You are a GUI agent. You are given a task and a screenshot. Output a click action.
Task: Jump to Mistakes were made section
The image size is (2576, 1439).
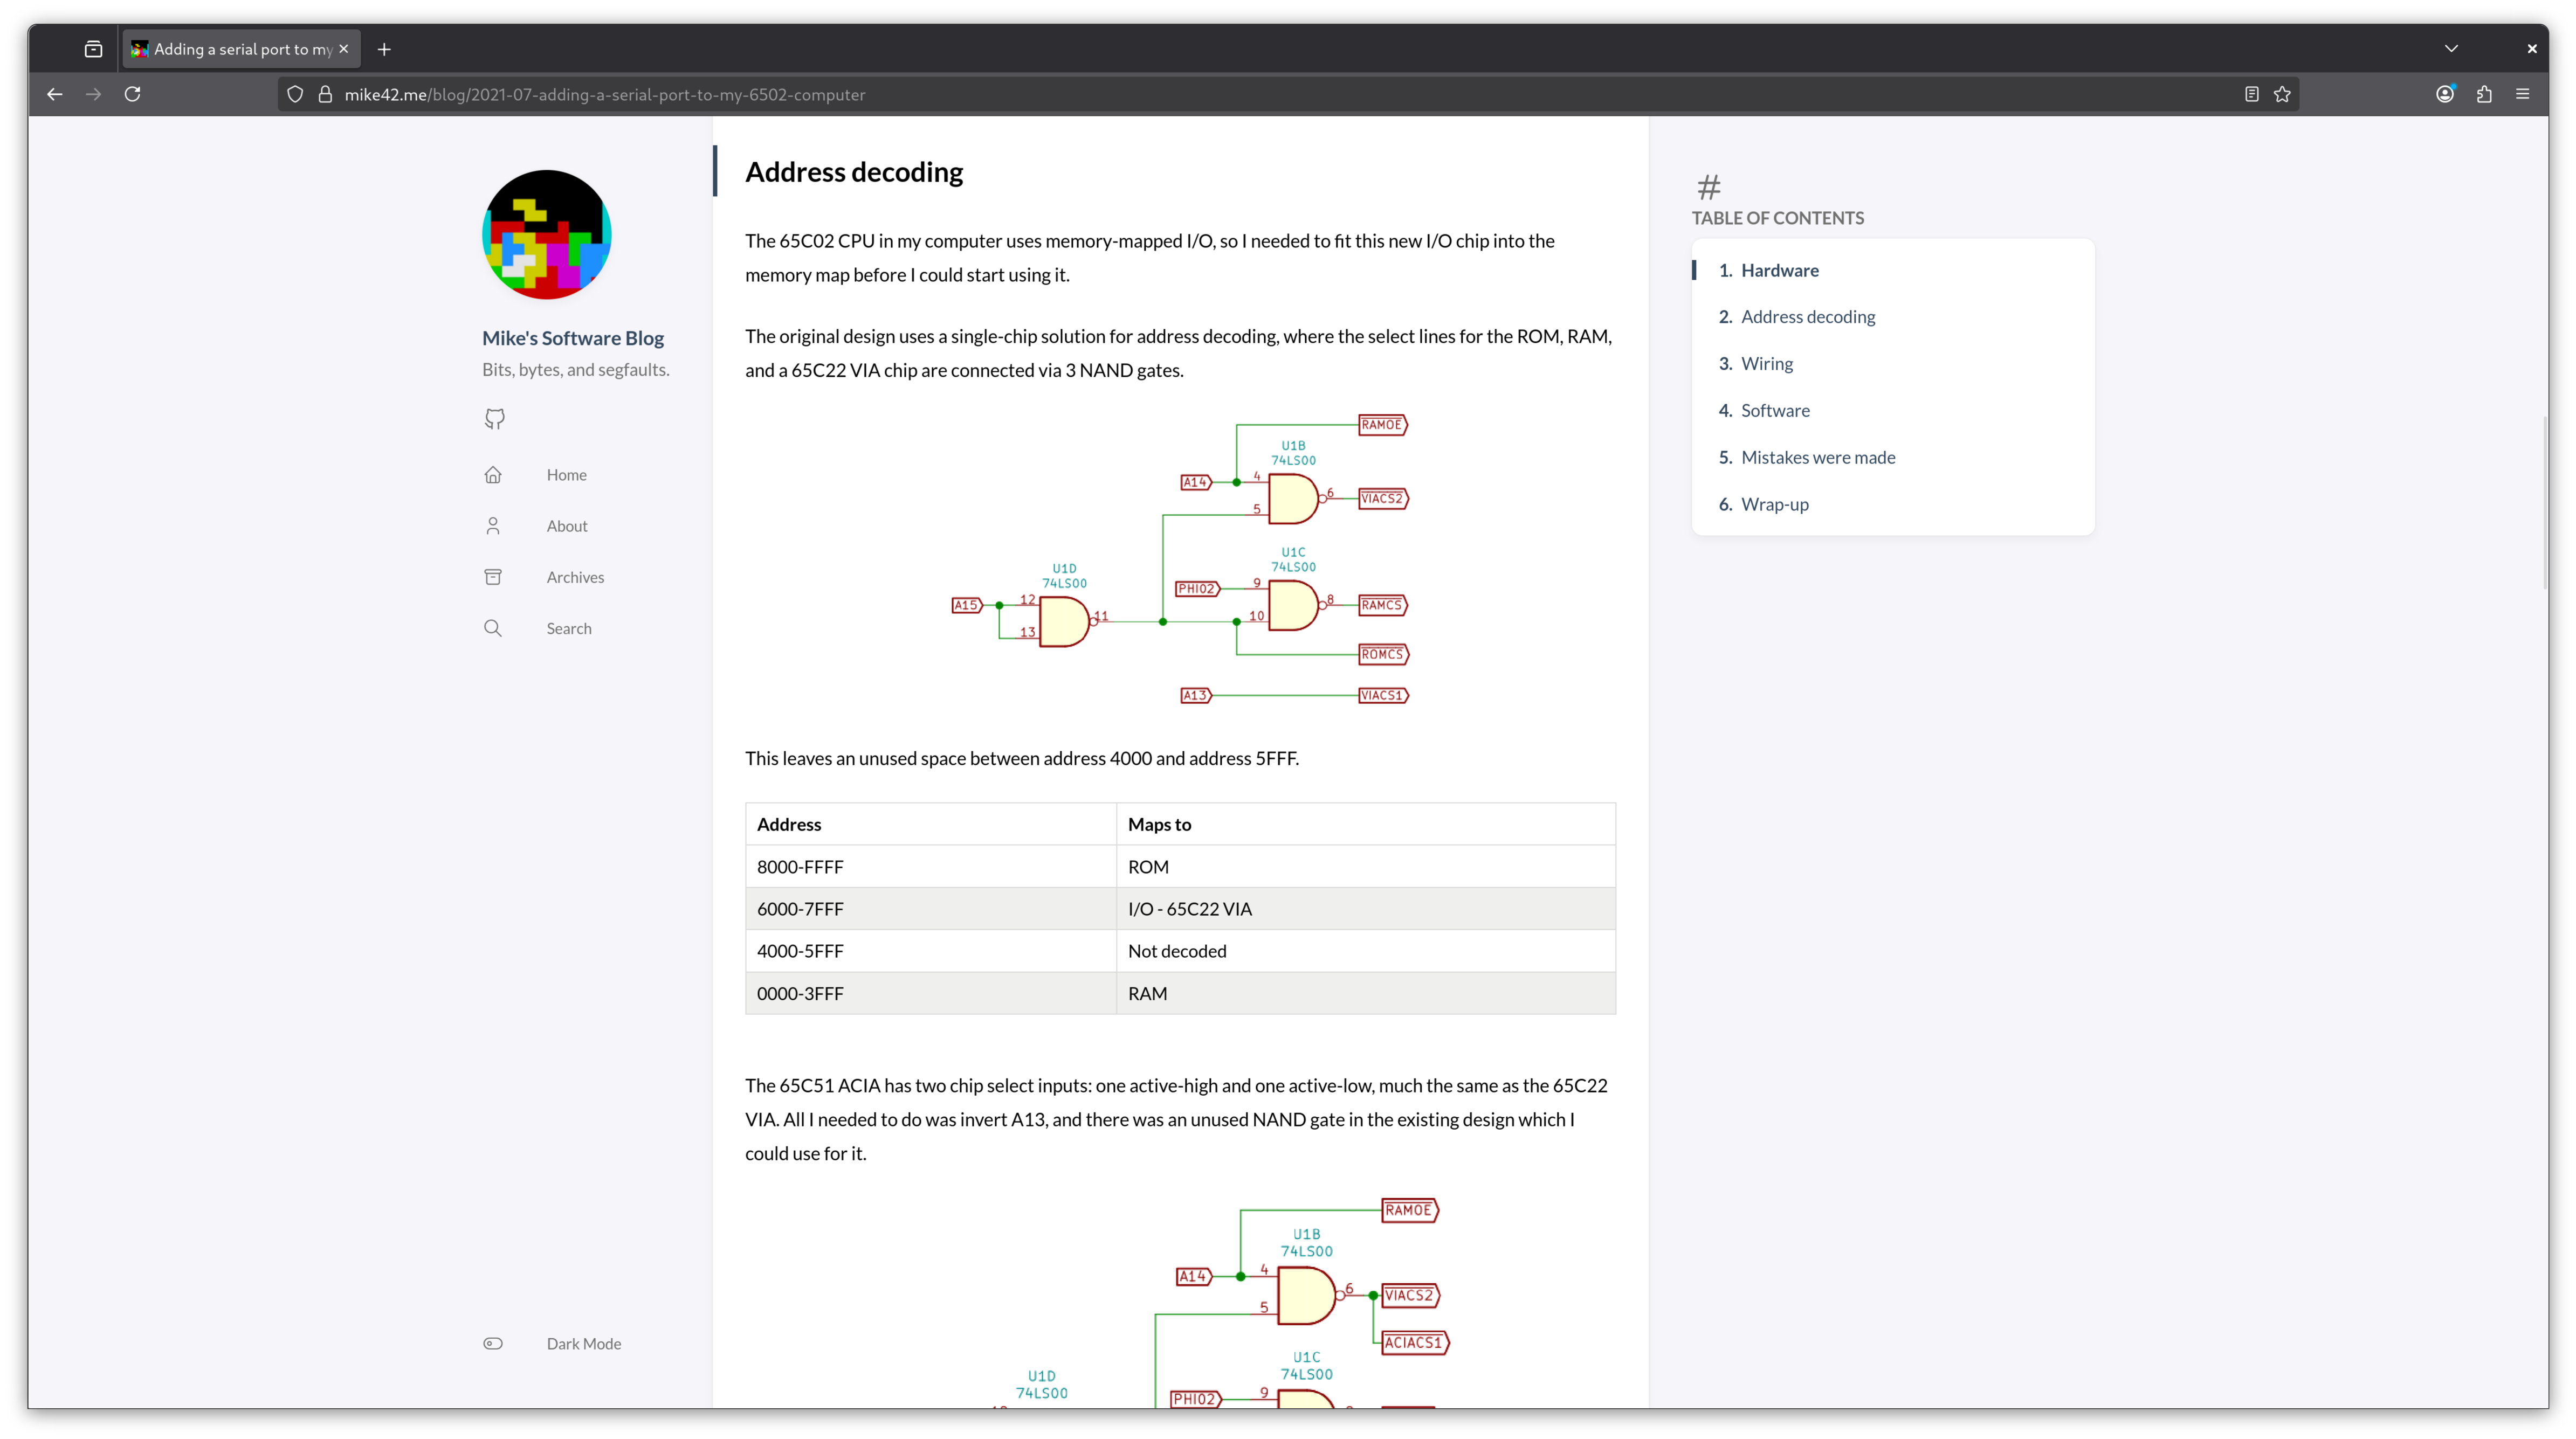1817,457
